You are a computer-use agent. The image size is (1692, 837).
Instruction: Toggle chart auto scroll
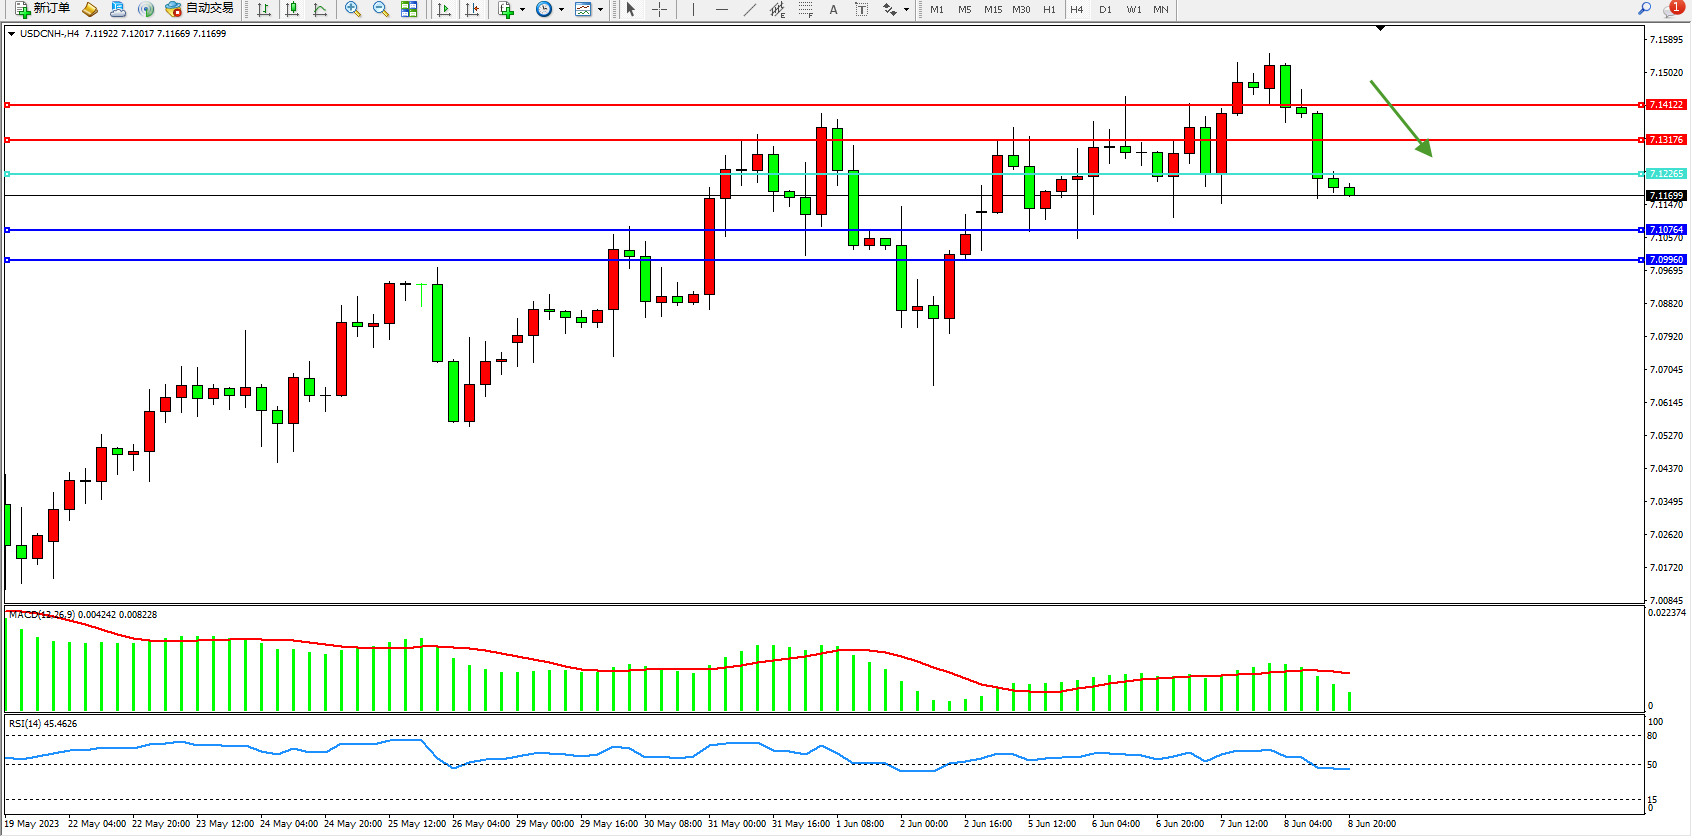point(444,9)
